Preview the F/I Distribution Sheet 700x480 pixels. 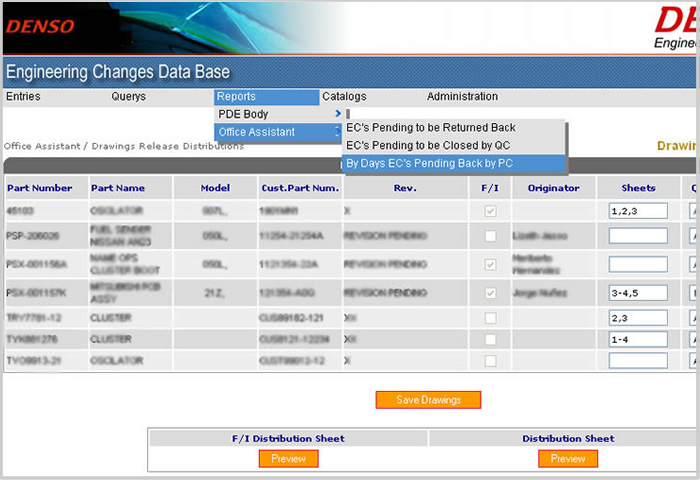[288, 459]
